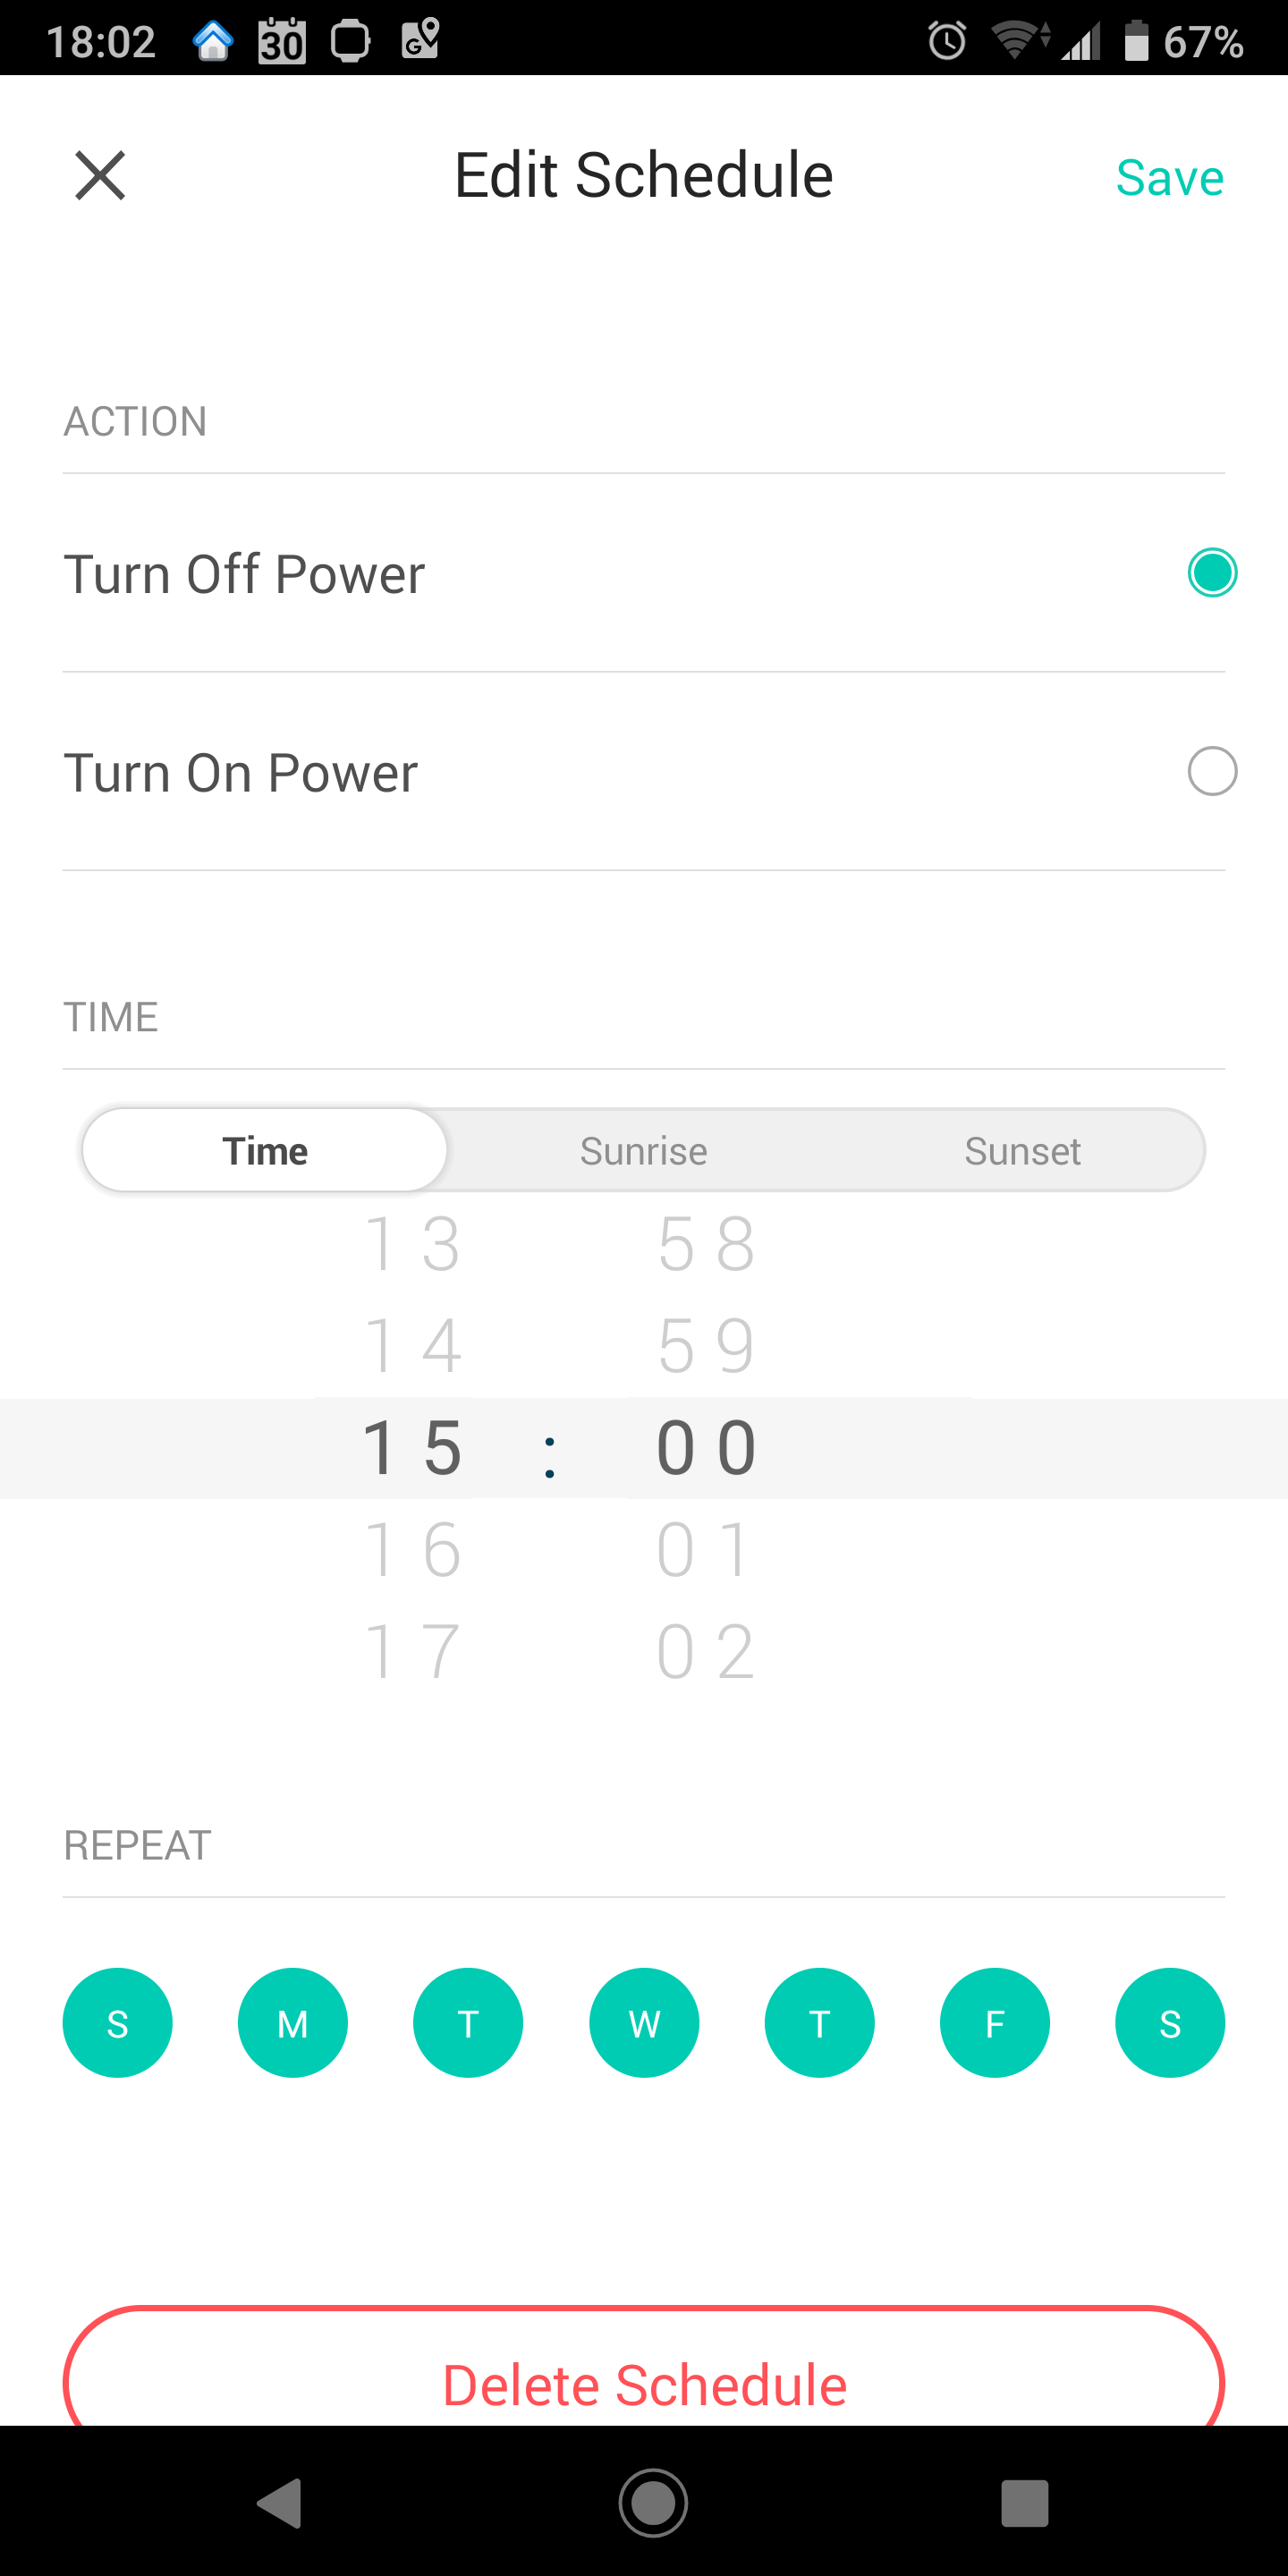Pick hour 16 in the time wheel
Image resolution: width=1288 pixels, height=2576 pixels.
[x=413, y=1549]
